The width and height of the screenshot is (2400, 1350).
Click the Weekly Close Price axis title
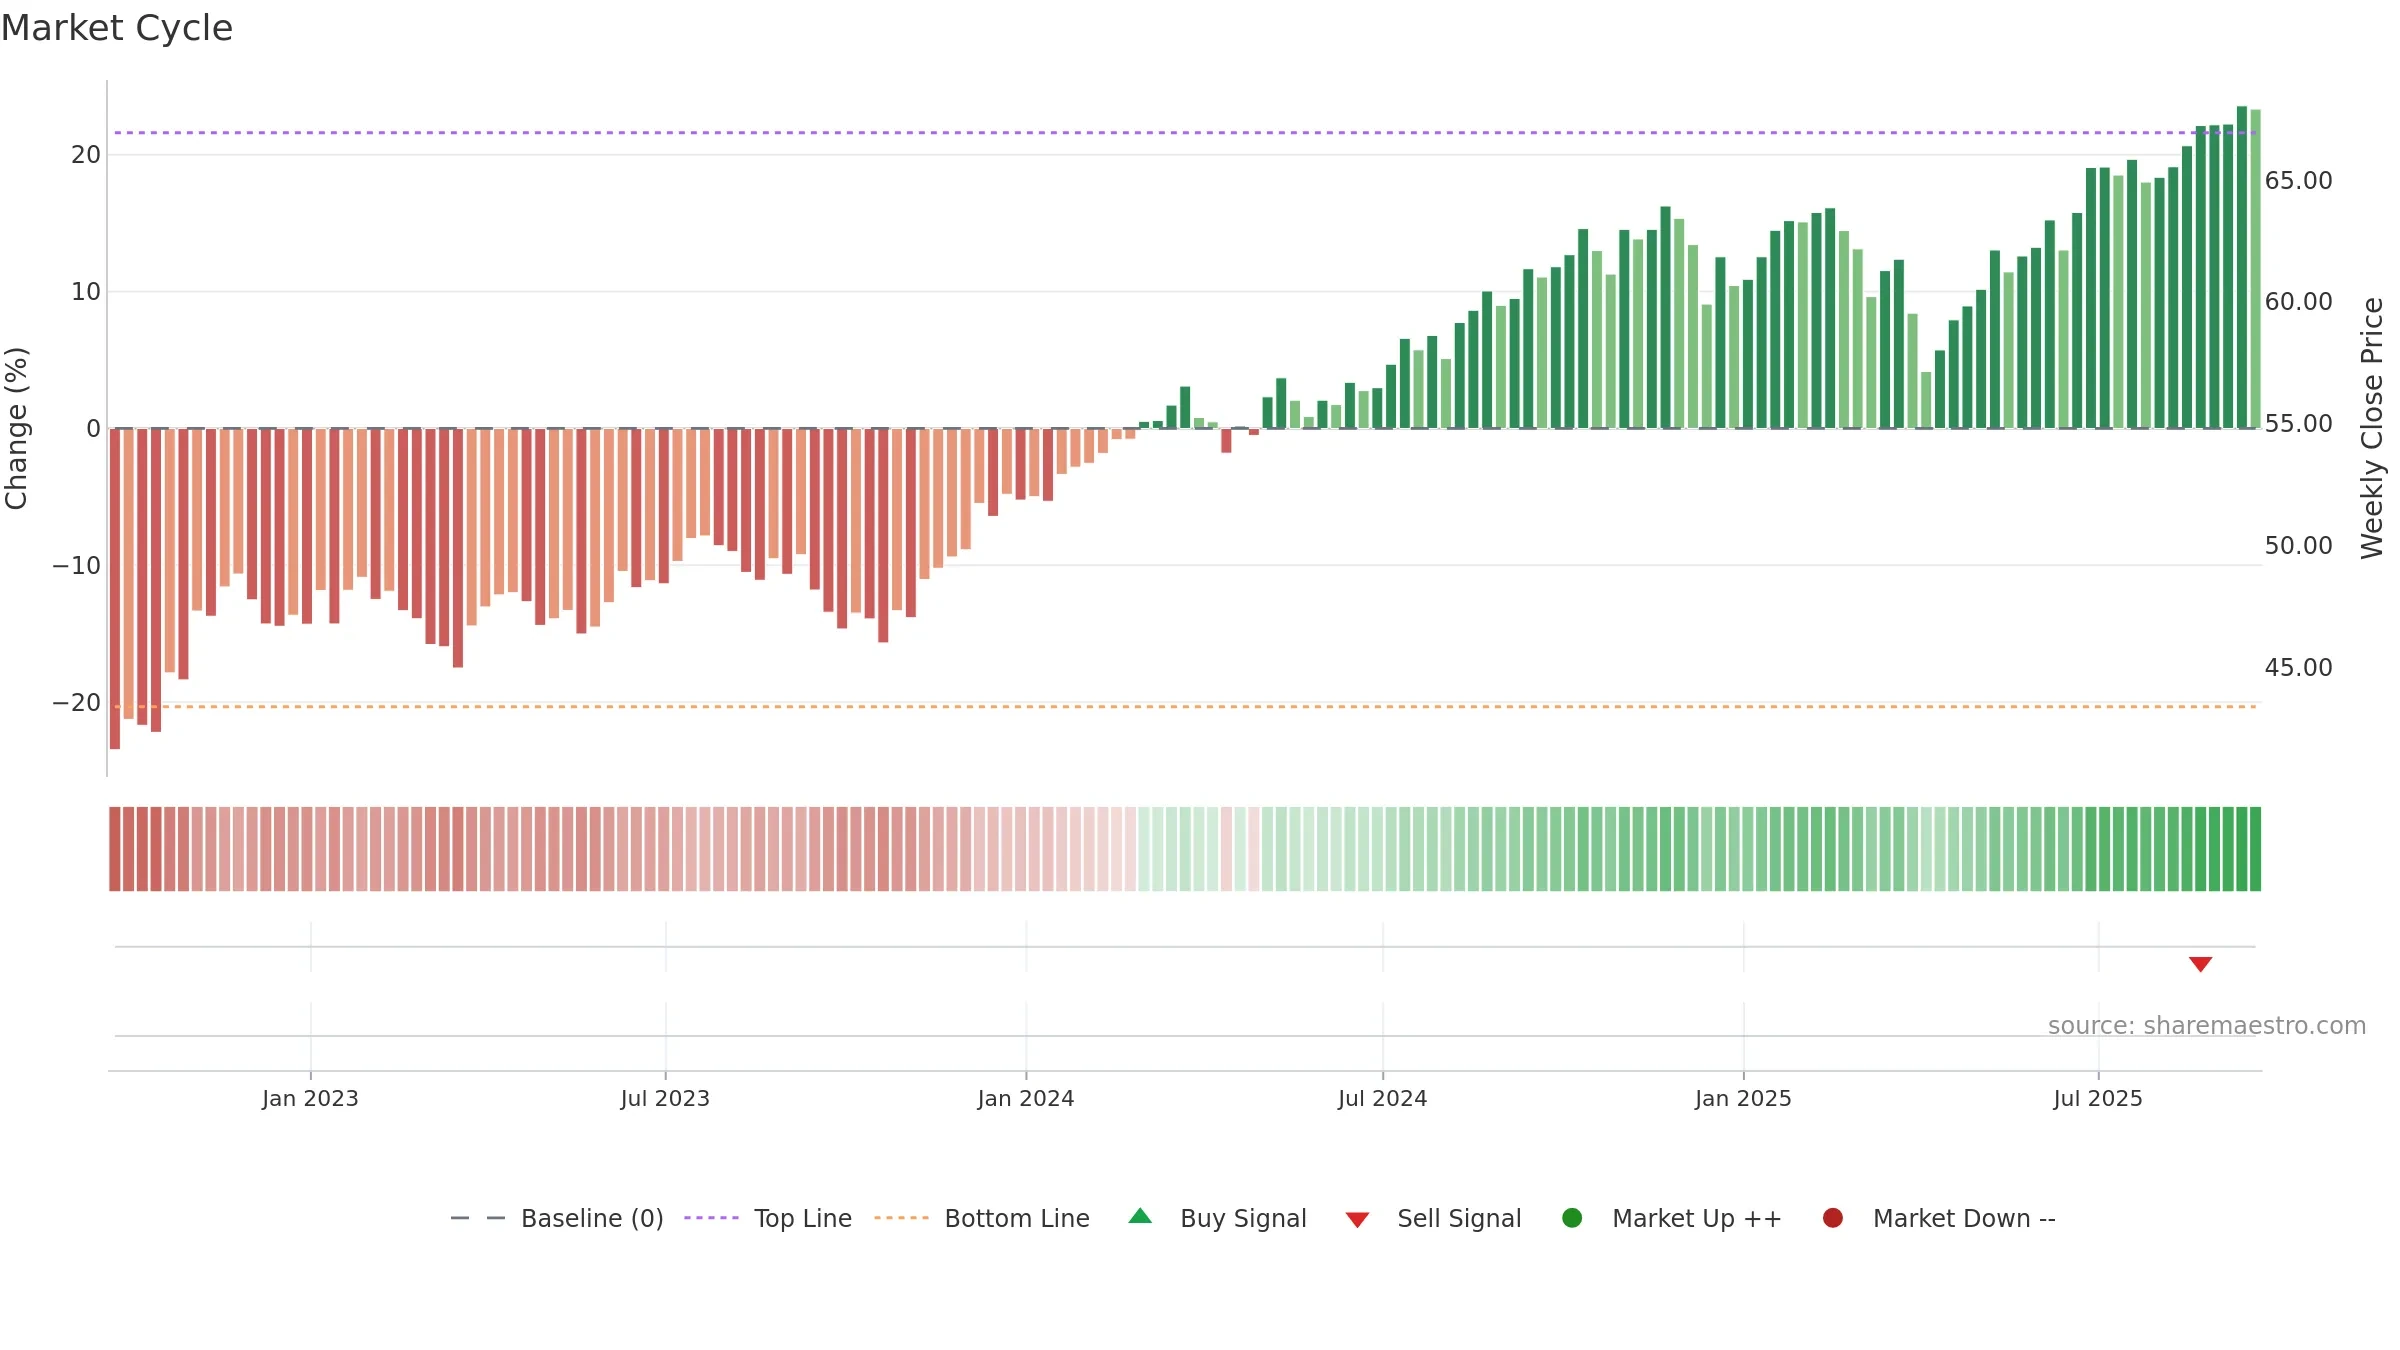[2372, 428]
